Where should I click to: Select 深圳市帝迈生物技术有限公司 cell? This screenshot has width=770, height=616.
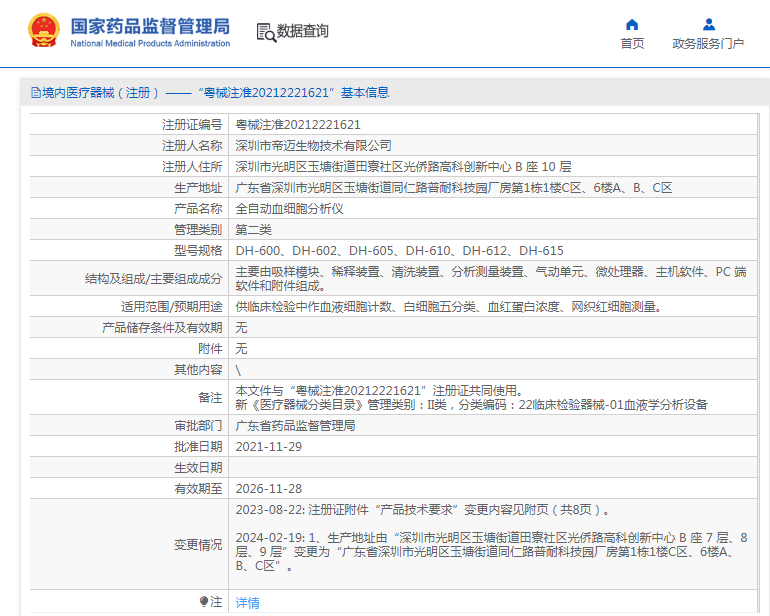(x=313, y=145)
